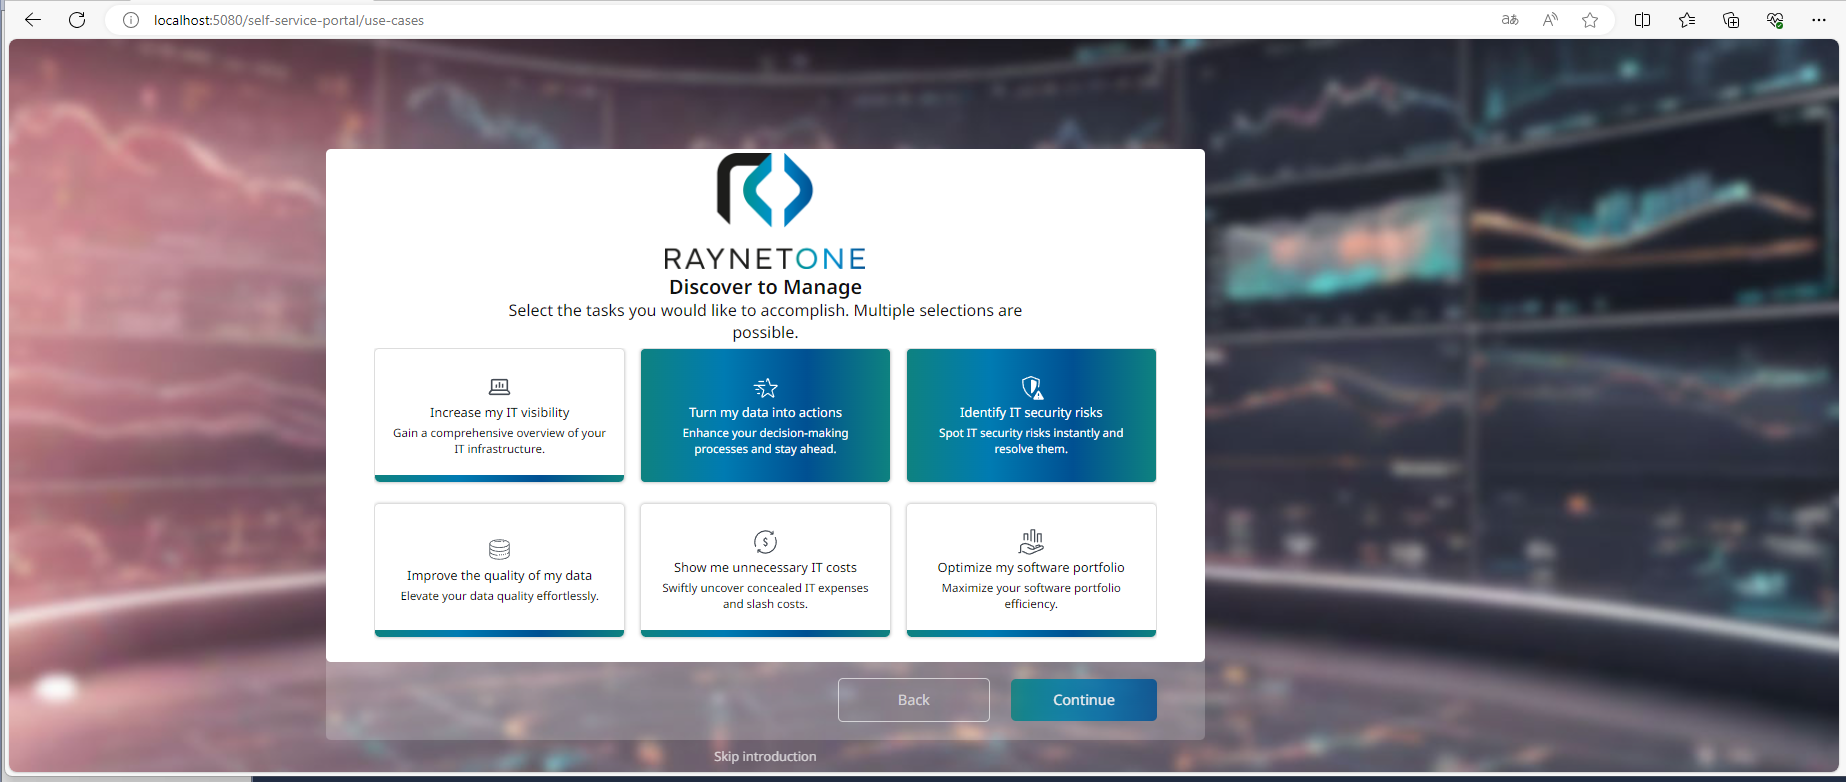Image resolution: width=1846 pixels, height=782 pixels.
Task: Click the laptop icon in IT visibility card
Action: tap(499, 387)
